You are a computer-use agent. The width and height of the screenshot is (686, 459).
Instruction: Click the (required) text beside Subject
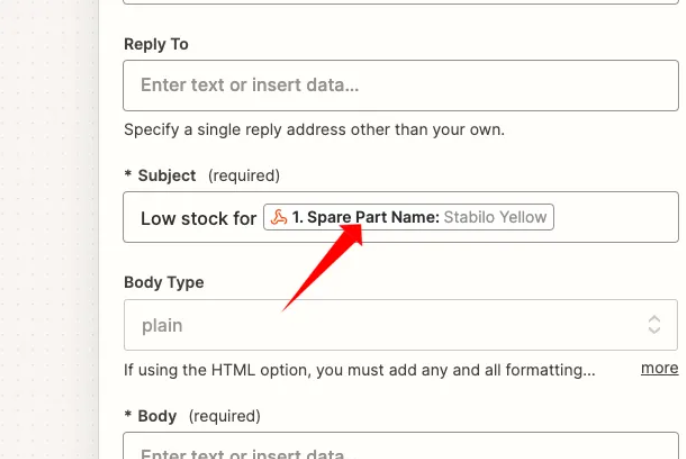pos(244,175)
